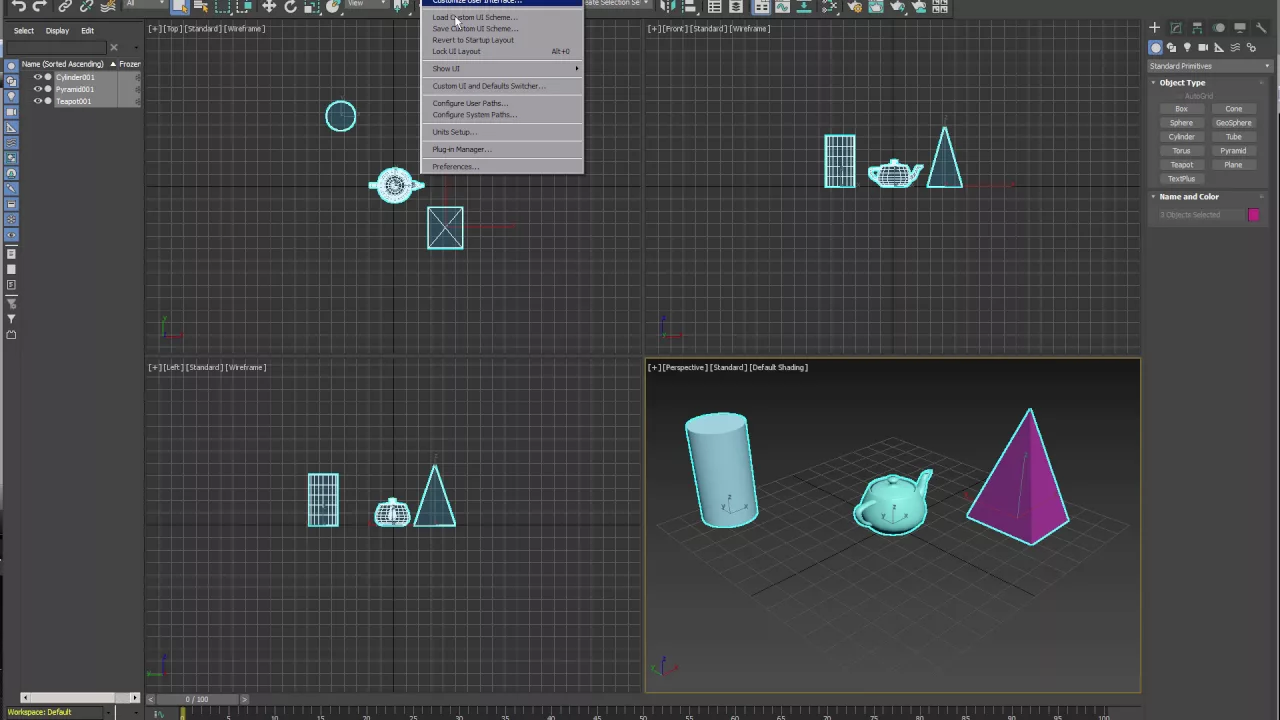1280x720 pixels.
Task: Toggle frozen state for Cylinder001
Action: click(137, 77)
